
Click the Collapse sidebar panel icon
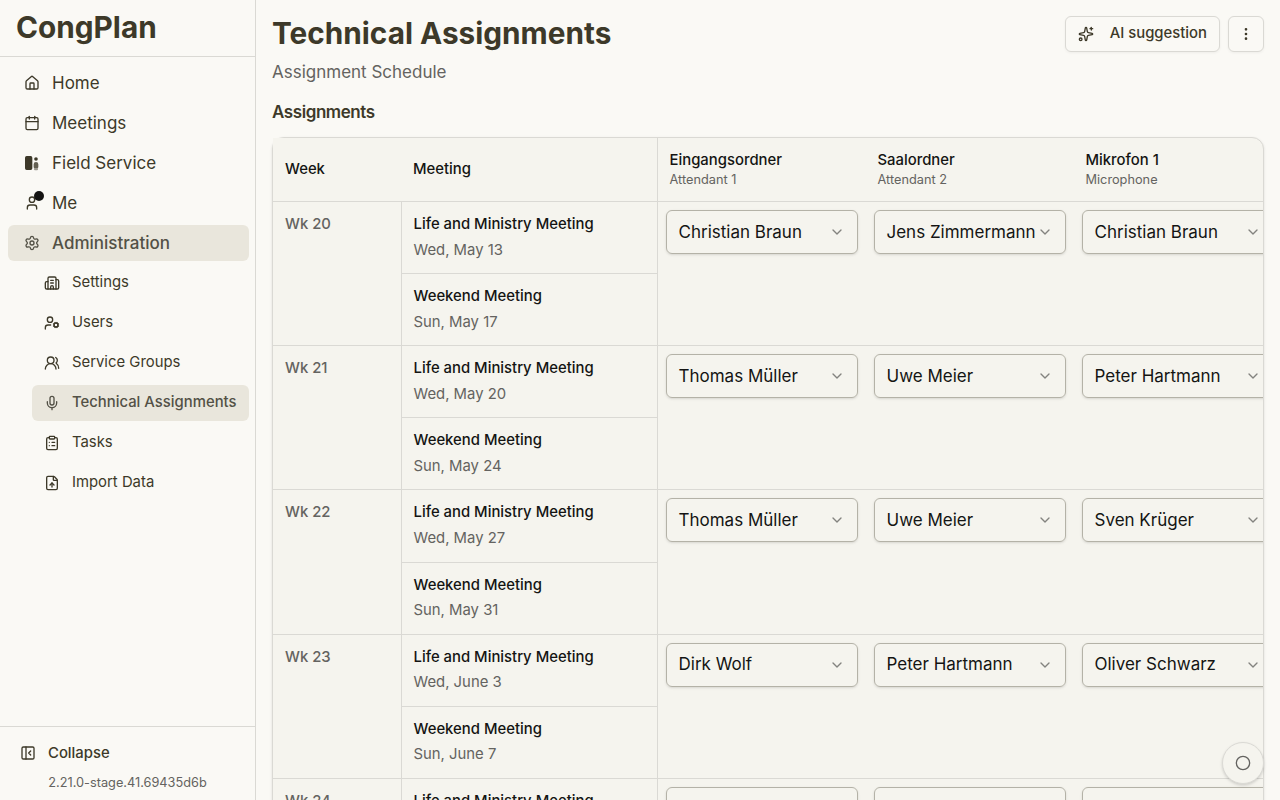(x=28, y=753)
